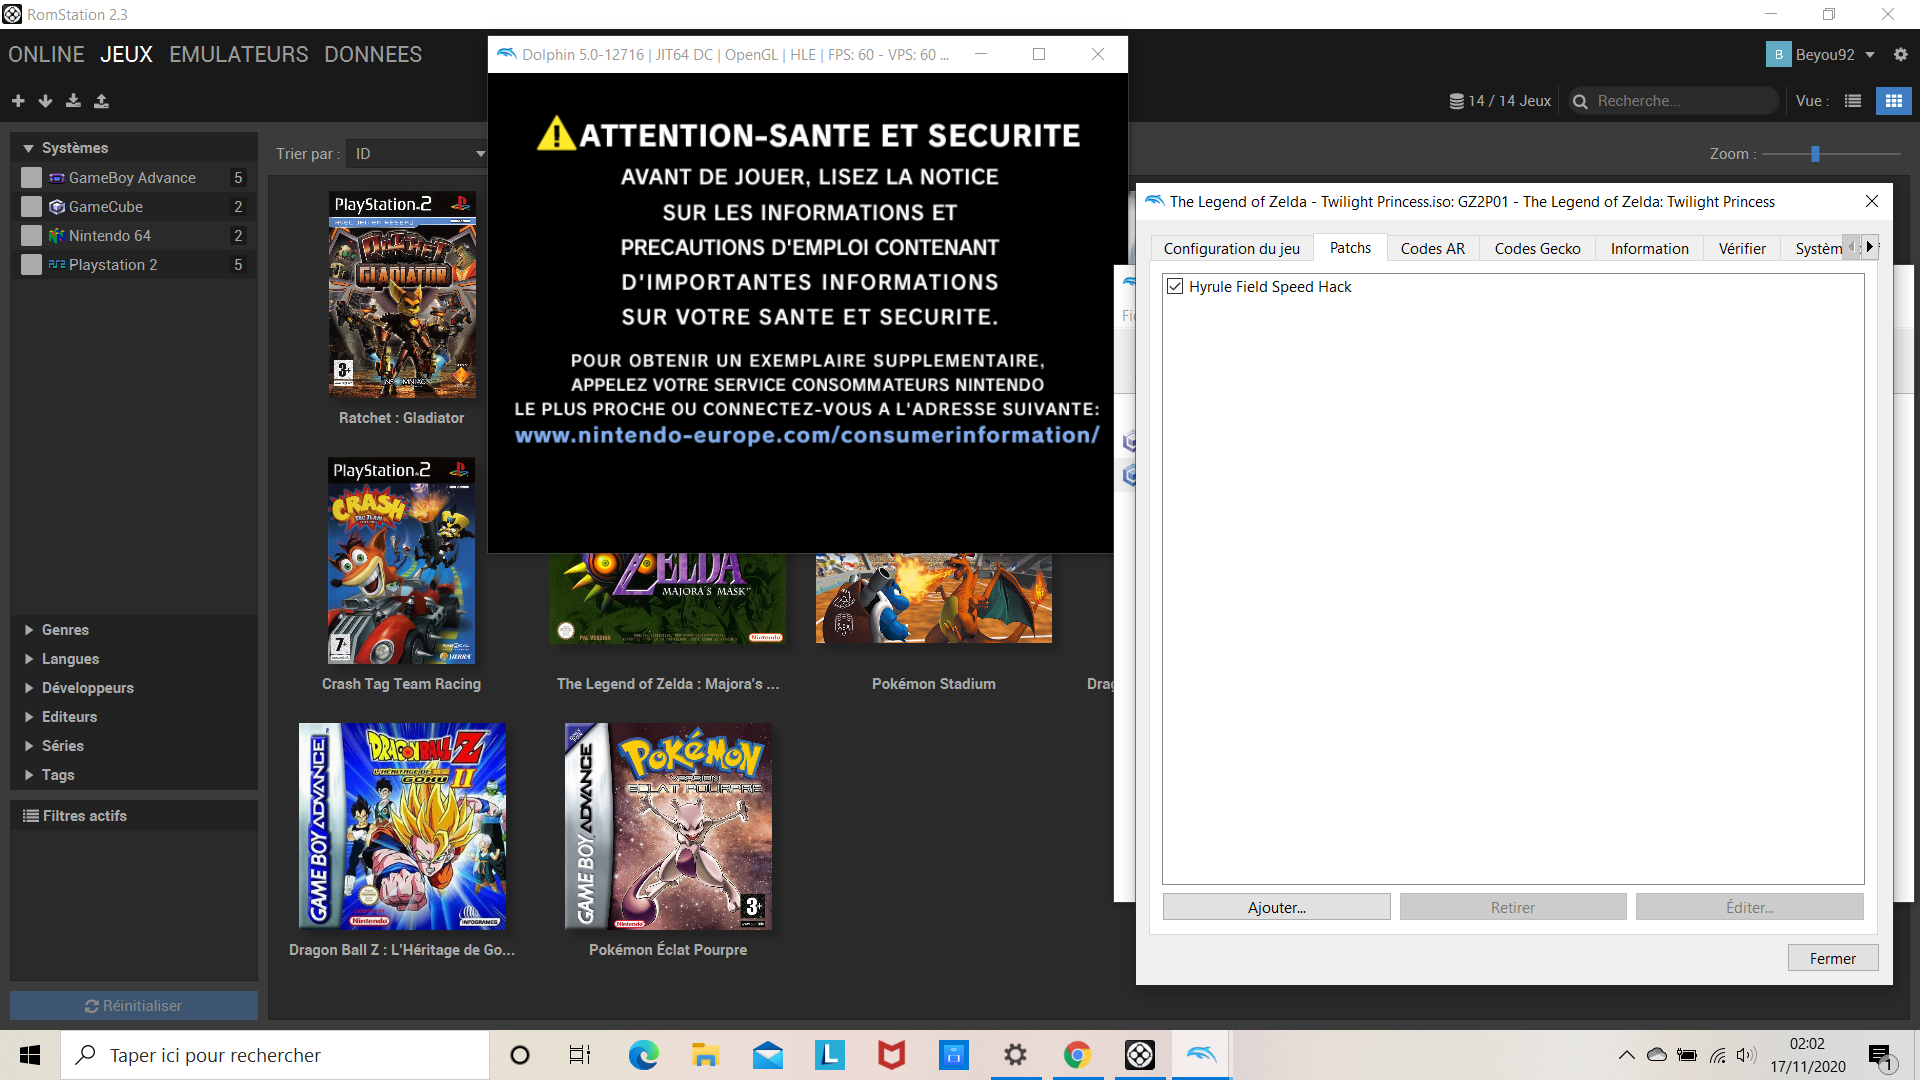Switch to Information tab
Image resolution: width=1920 pixels, height=1080 pixels.
pyautogui.click(x=1649, y=248)
